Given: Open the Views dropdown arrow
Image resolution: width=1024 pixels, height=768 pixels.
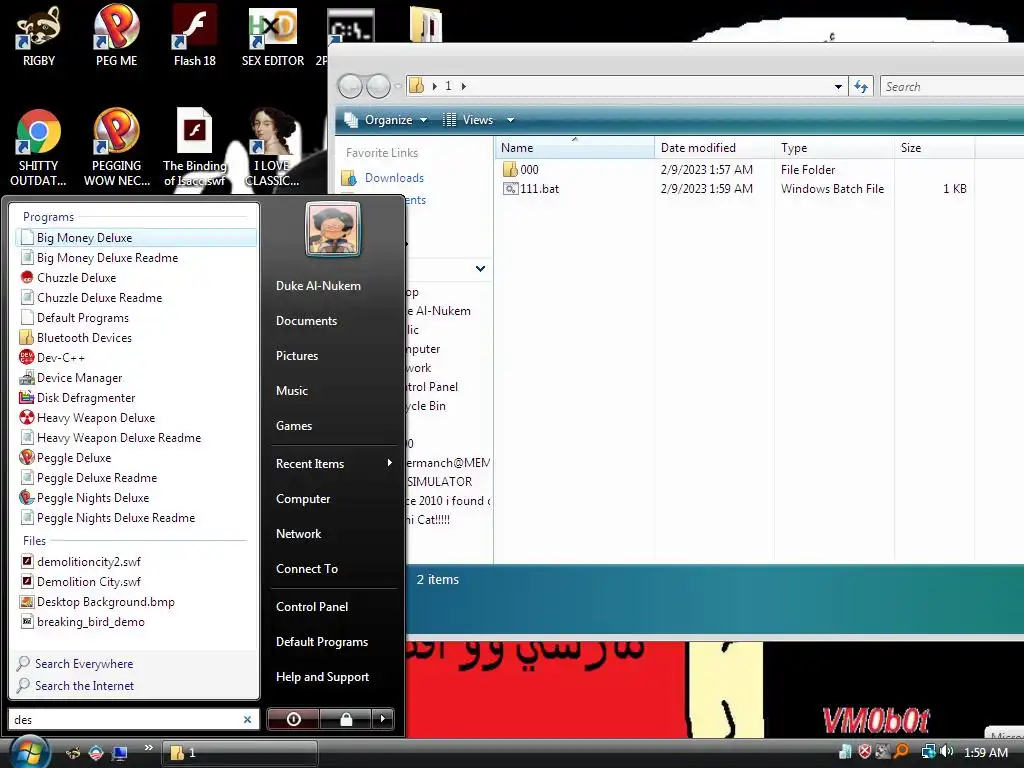Looking at the screenshot, I should pos(511,120).
